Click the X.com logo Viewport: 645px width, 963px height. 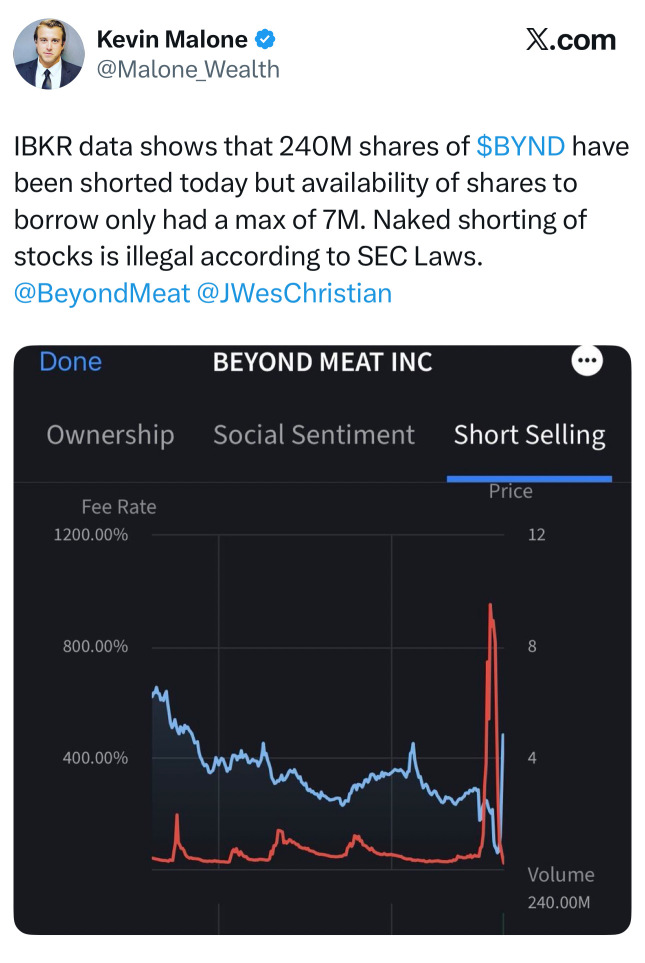pyautogui.click(x=571, y=41)
